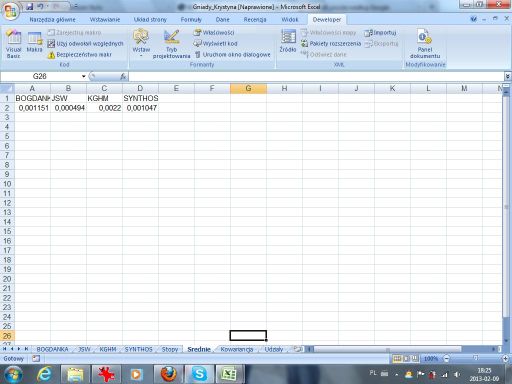Open Firefox from the taskbar

pyautogui.click(x=169, y=374)
